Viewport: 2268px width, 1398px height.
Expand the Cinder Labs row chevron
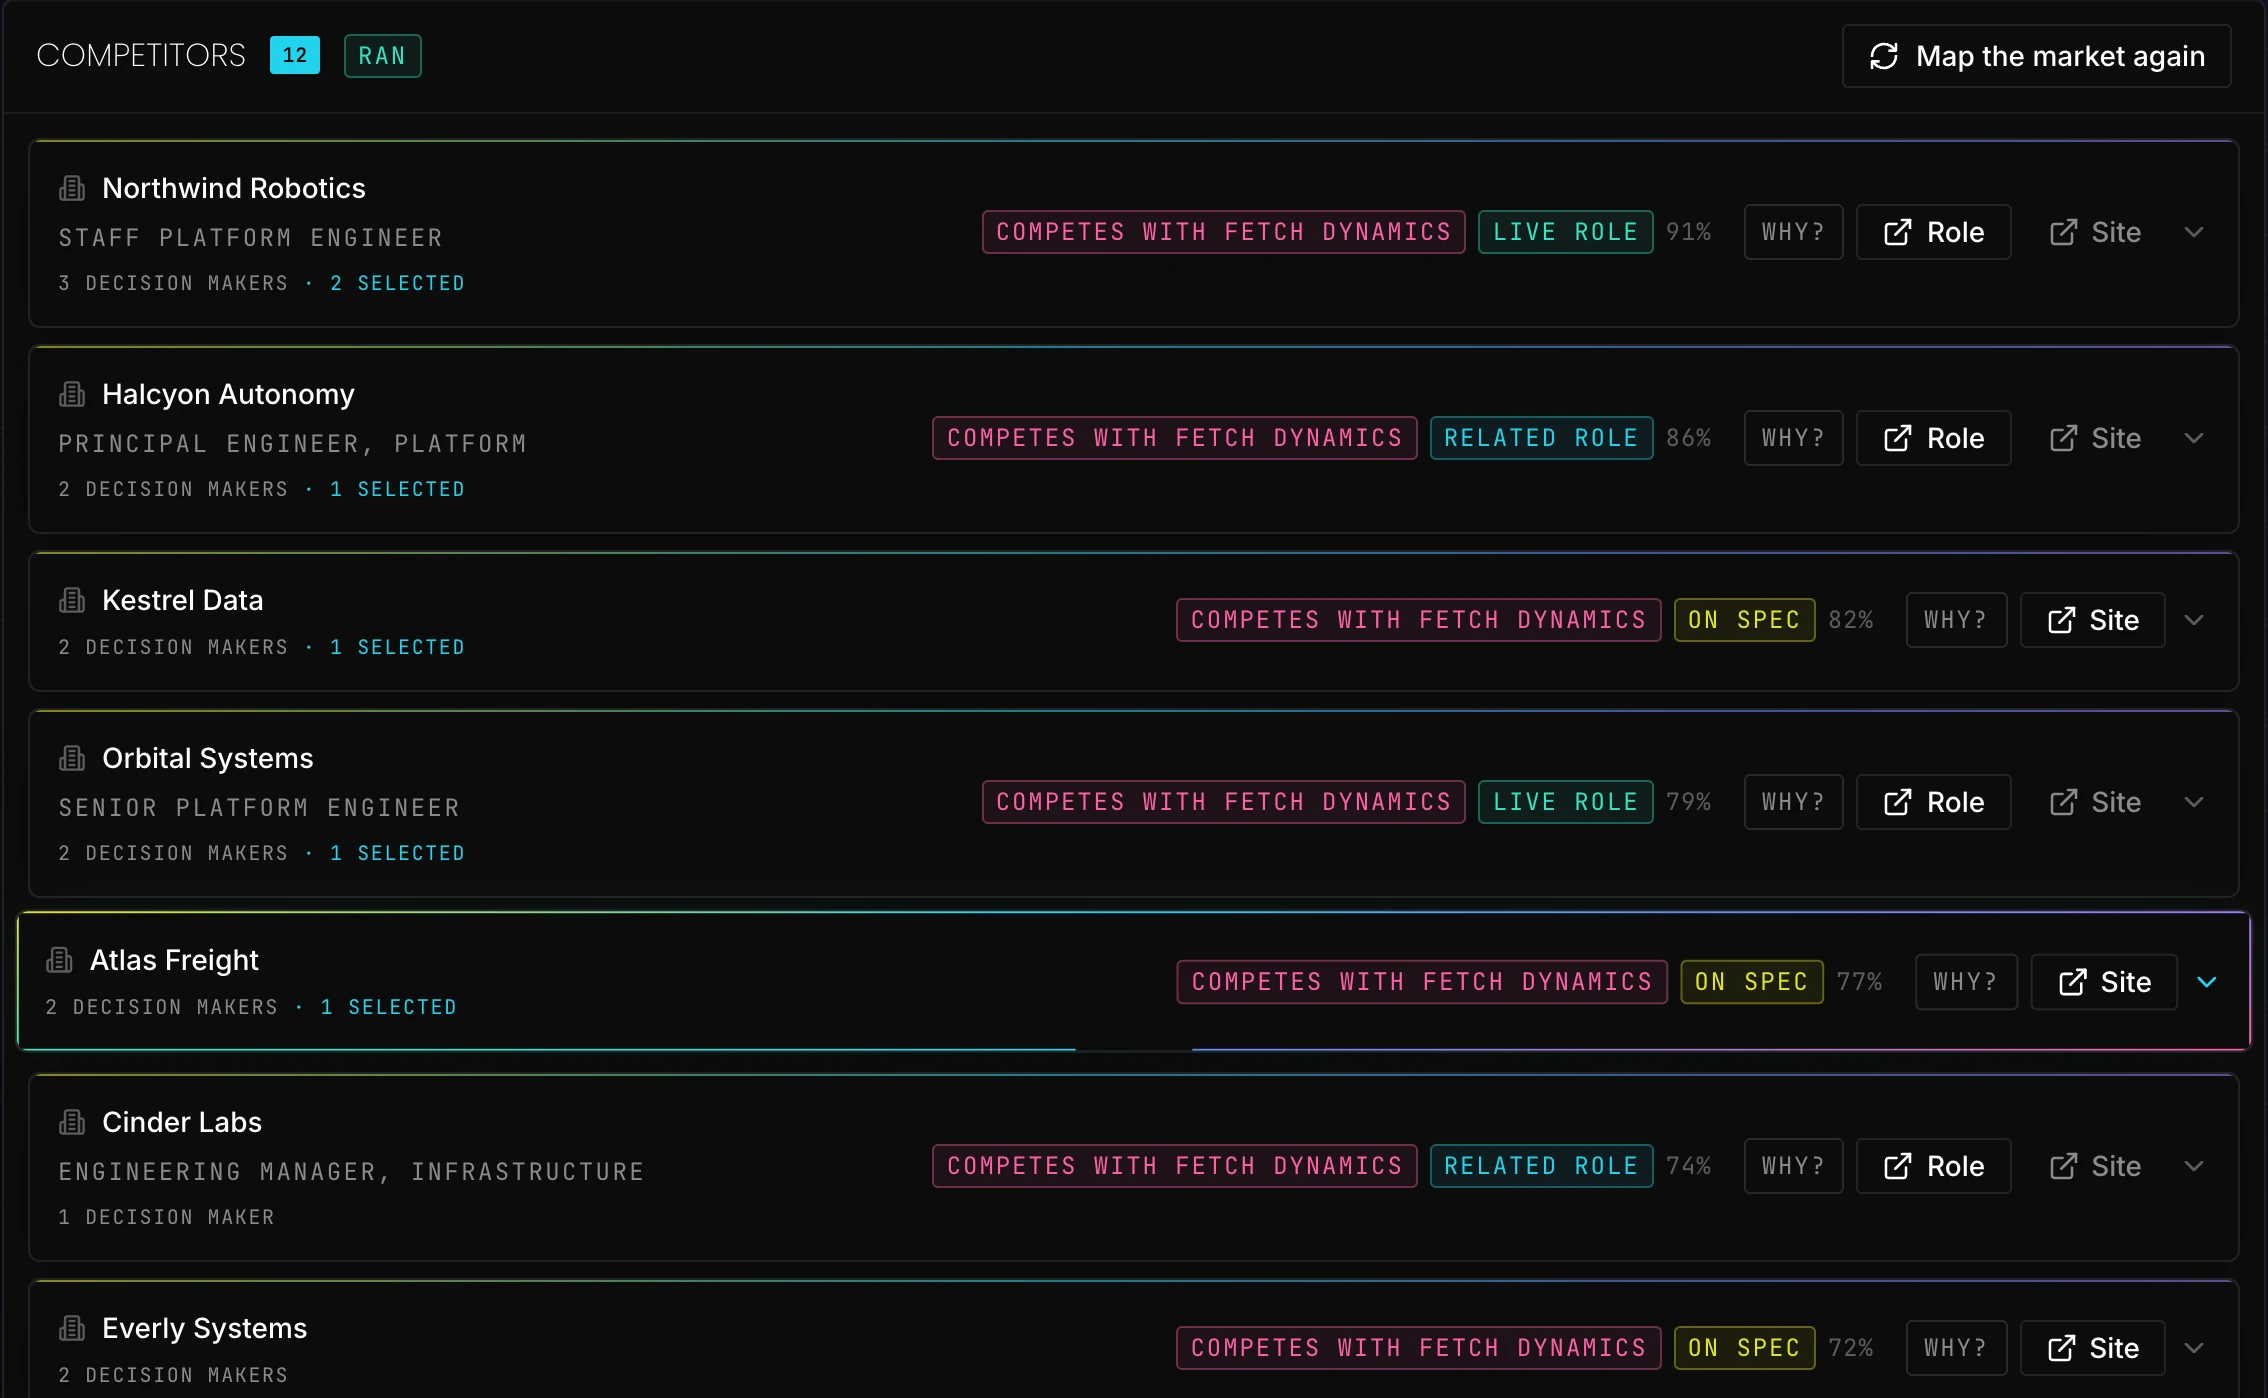(x=2194, y=1166)
